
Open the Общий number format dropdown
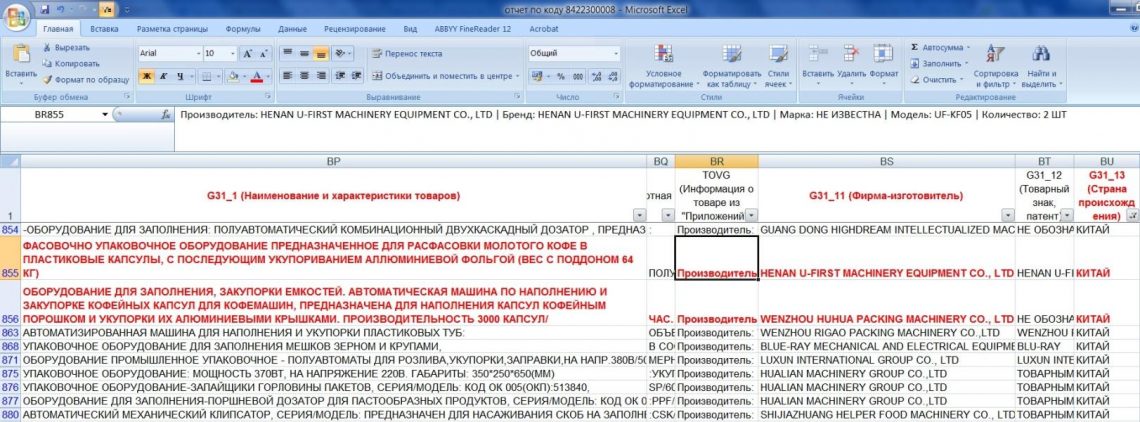pos(616,54)
